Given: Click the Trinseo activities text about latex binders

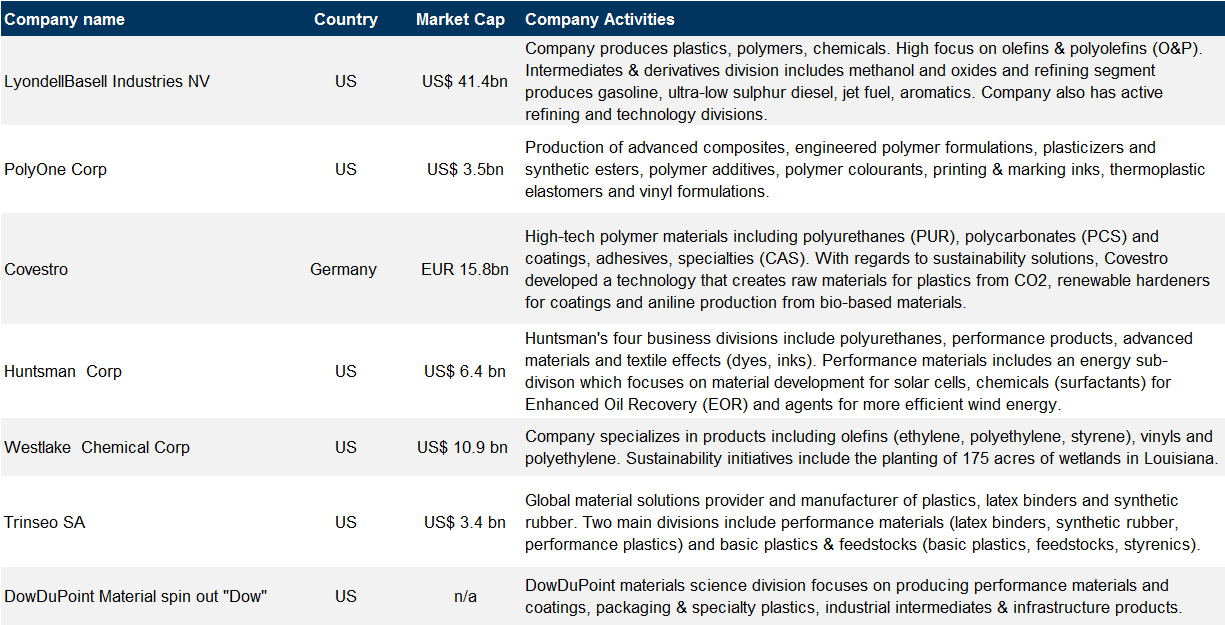Looking at the screenshot, I should pos(862,522).
